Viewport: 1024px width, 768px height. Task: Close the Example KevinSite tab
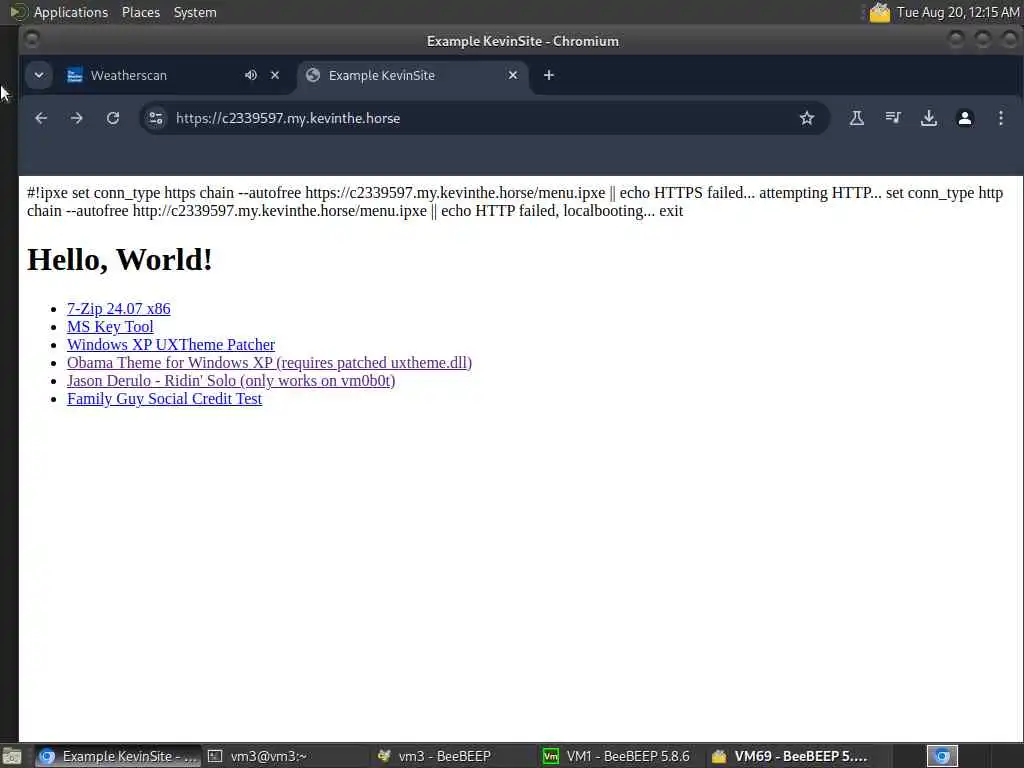[x=513, y=75]
